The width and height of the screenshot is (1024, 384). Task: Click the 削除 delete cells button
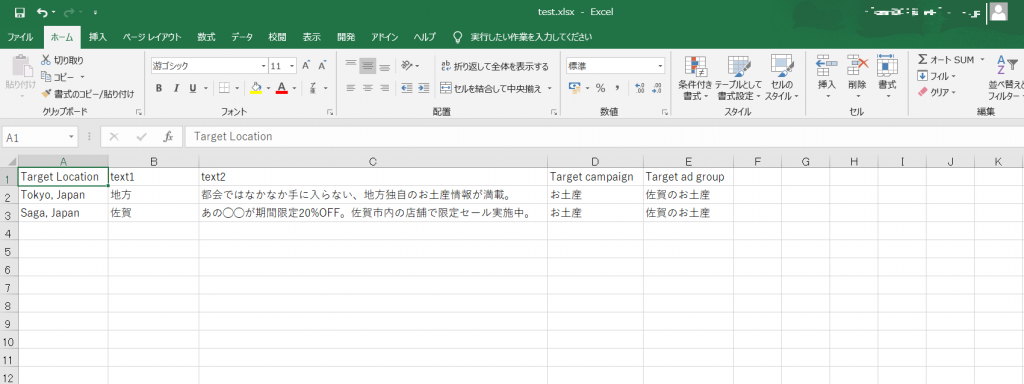(x=857, y=77)
